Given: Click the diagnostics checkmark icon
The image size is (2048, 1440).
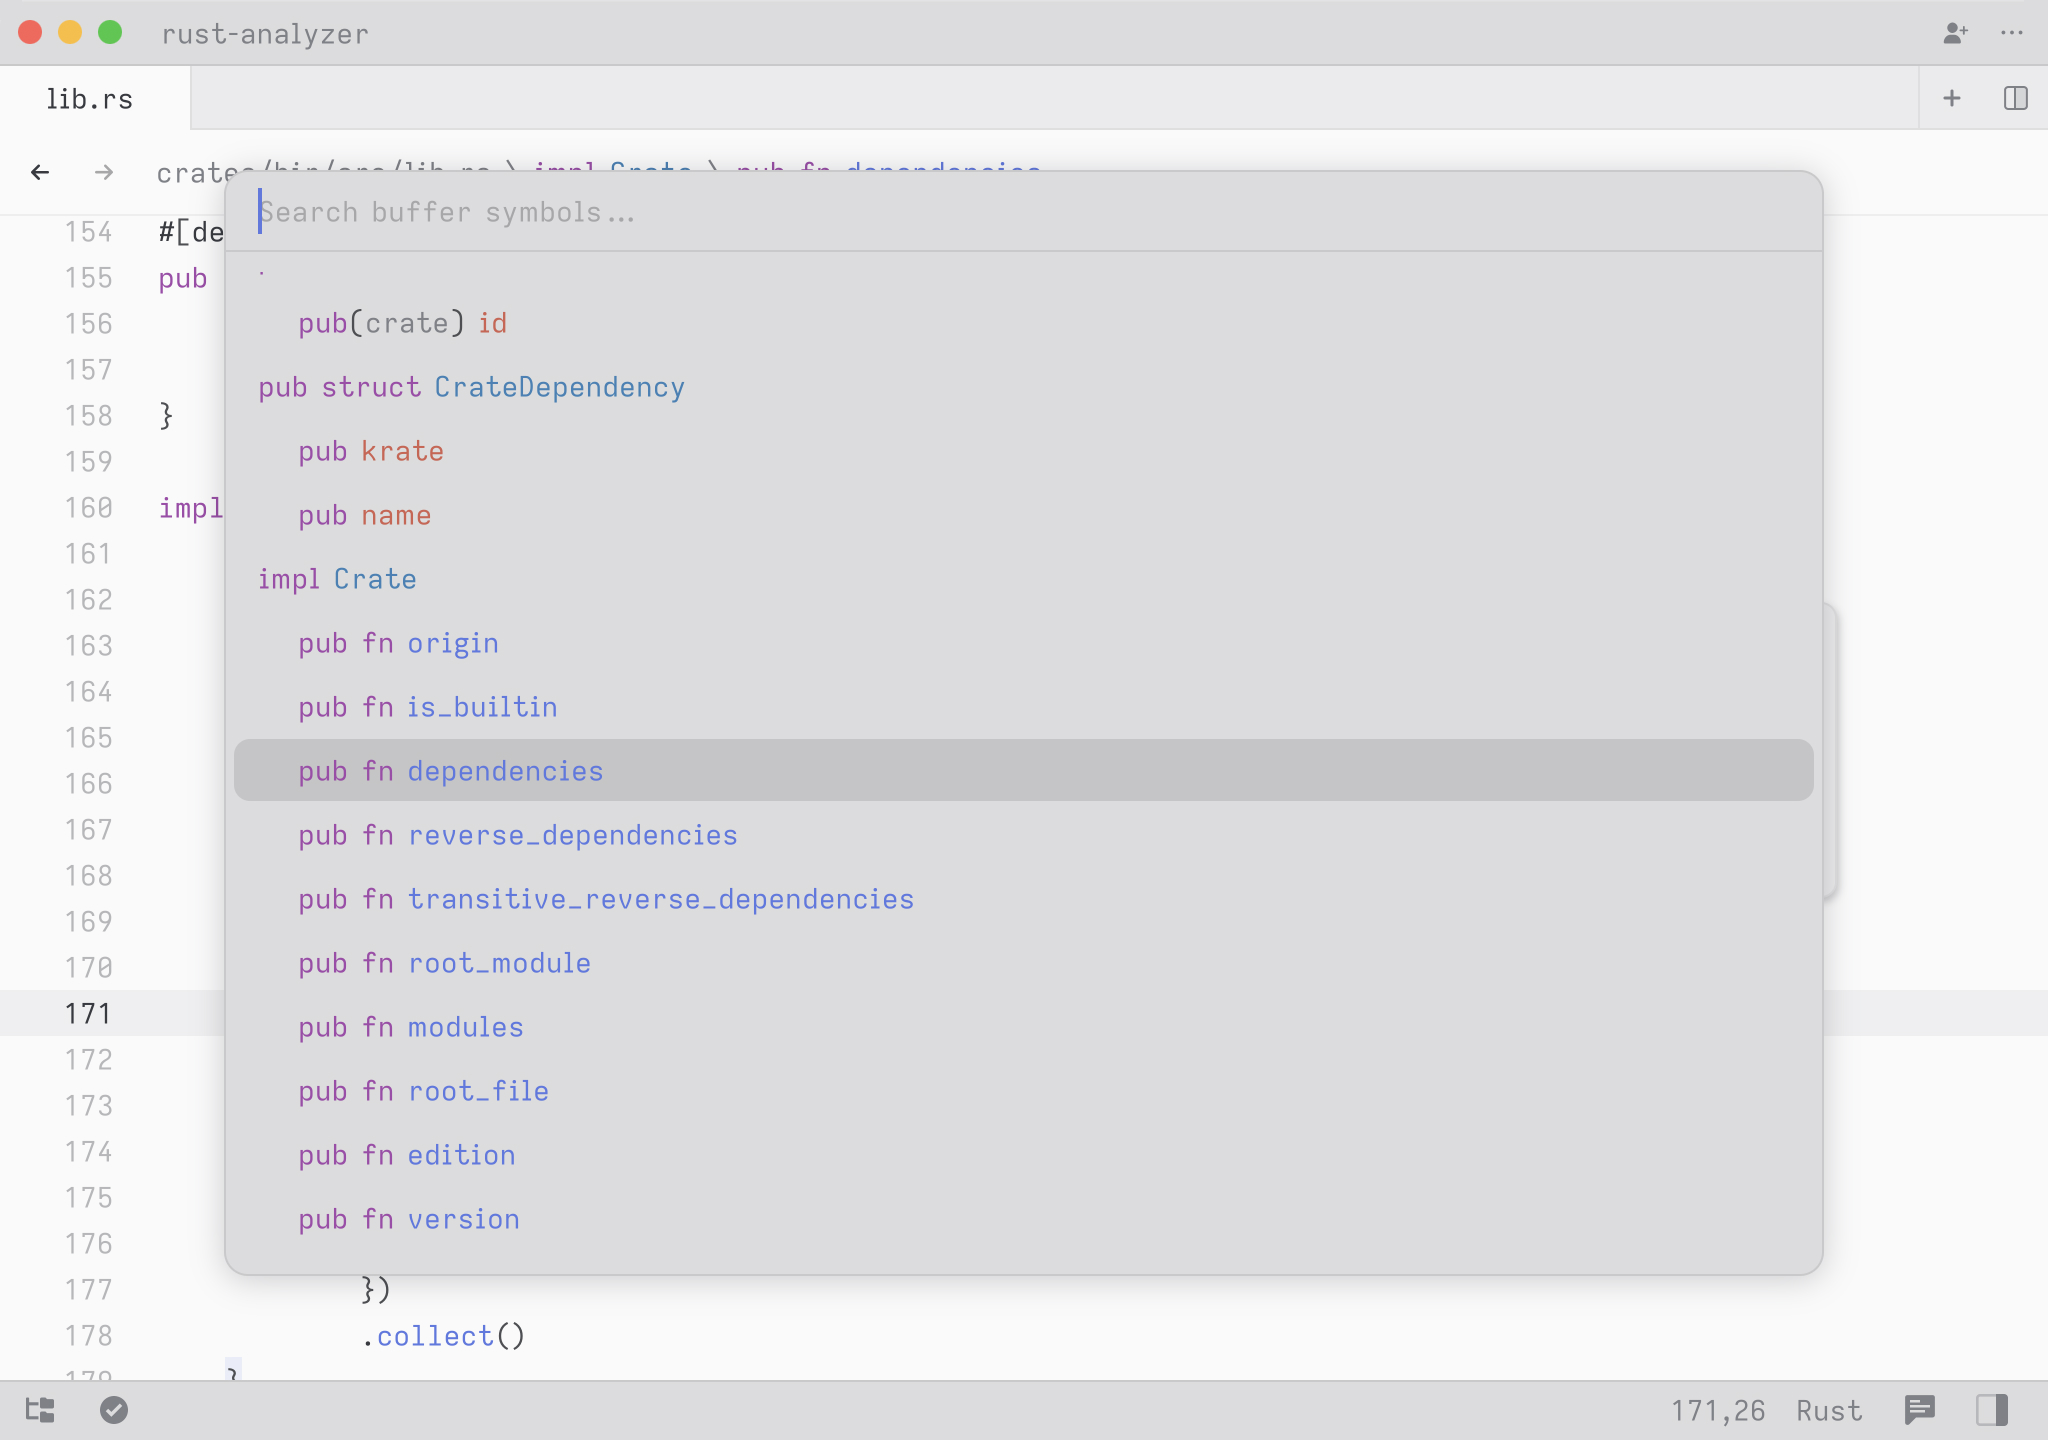Looking at the screenshot, I should (114, 1410).
